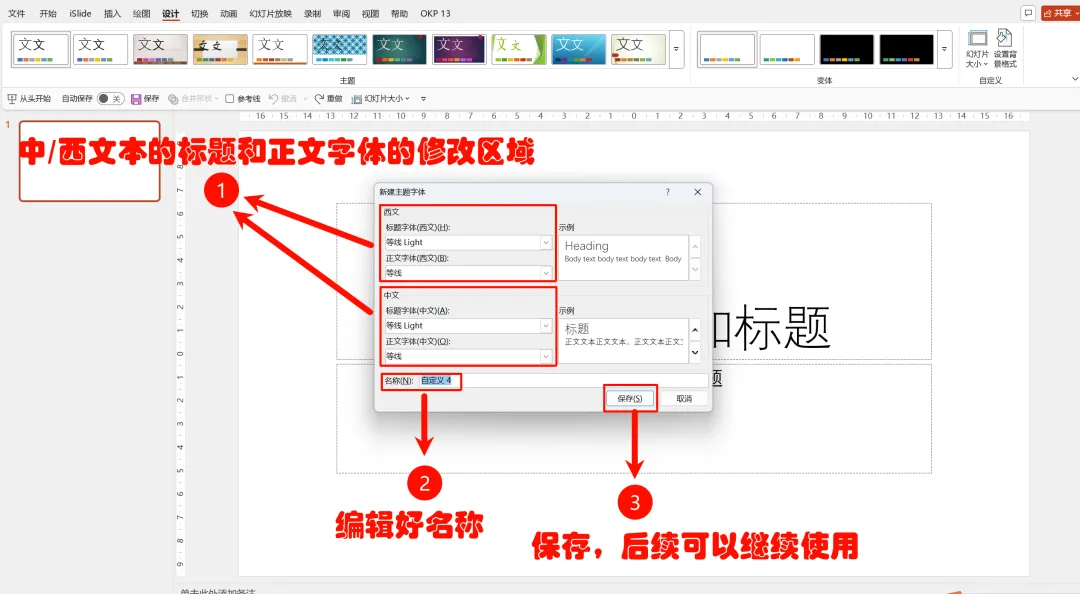Screen dimensions: 1080x594
Task: Click the Western sample preview scroll-up arrow
Action: (x=695, y=246)
